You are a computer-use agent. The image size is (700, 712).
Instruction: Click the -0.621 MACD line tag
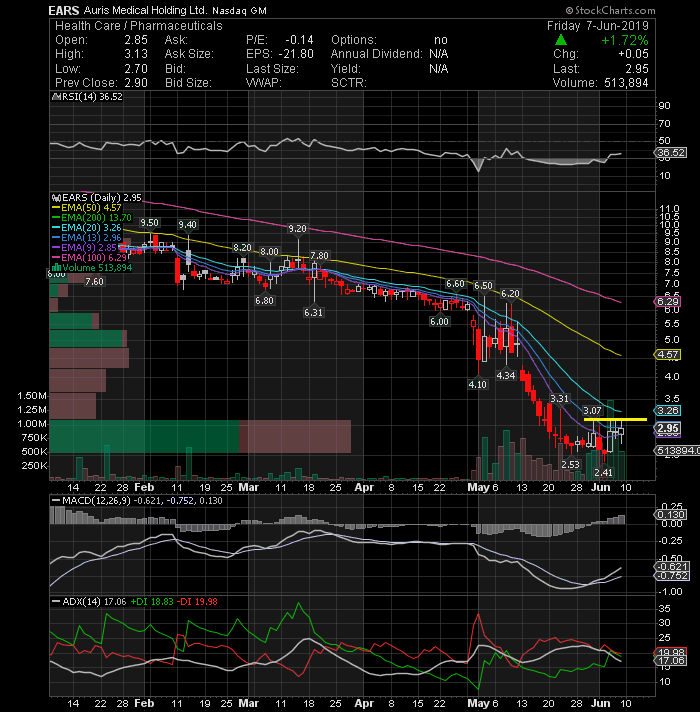point(671,567)
